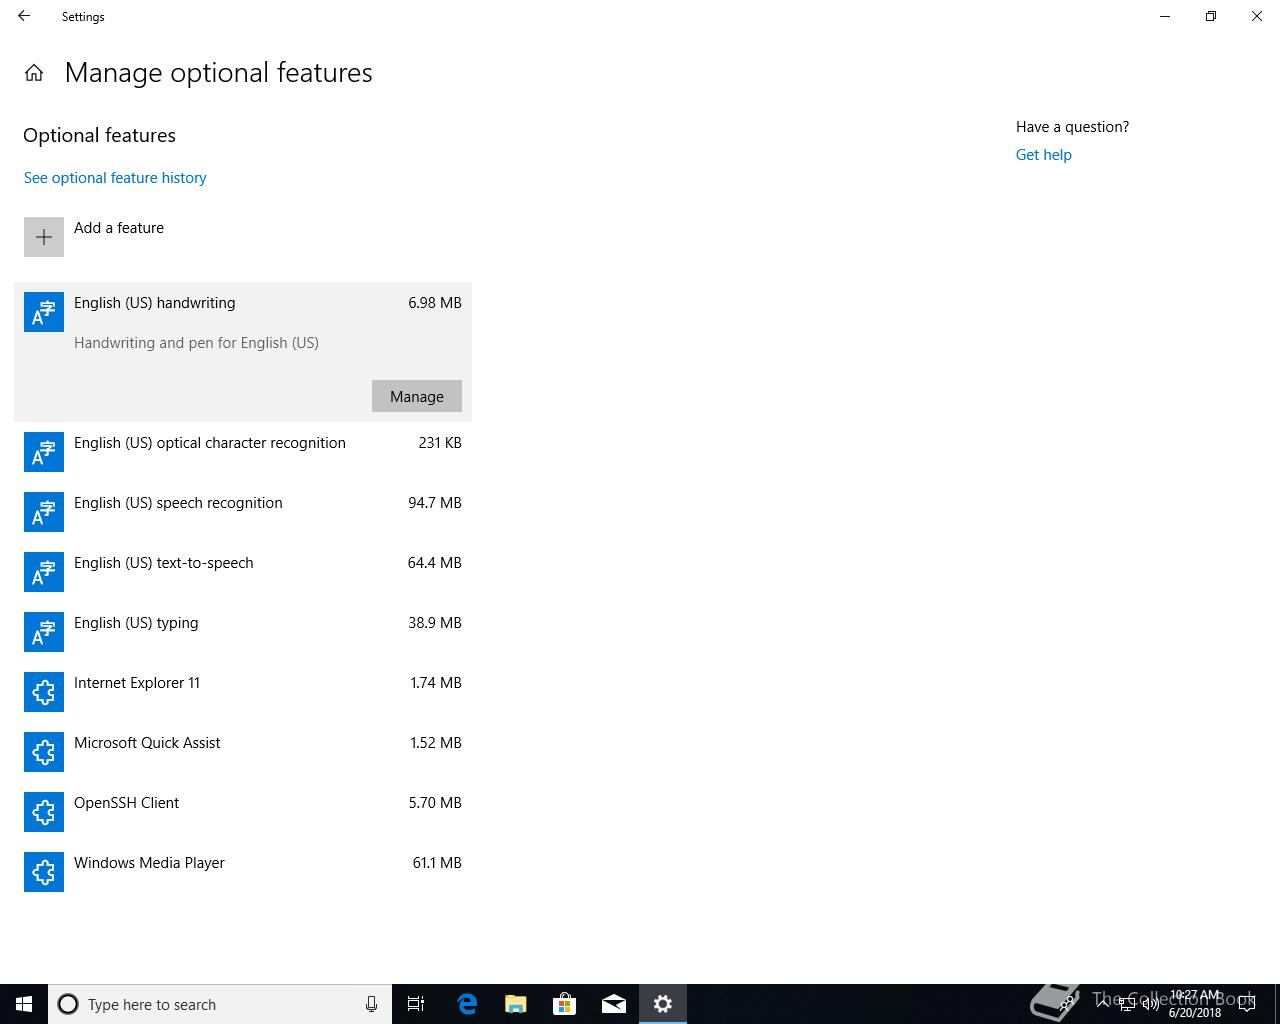This screenshot has height=1024, width=1280.
Task: Click the Windows Media Player puzzle icon
Action: (x=44, y=872)
